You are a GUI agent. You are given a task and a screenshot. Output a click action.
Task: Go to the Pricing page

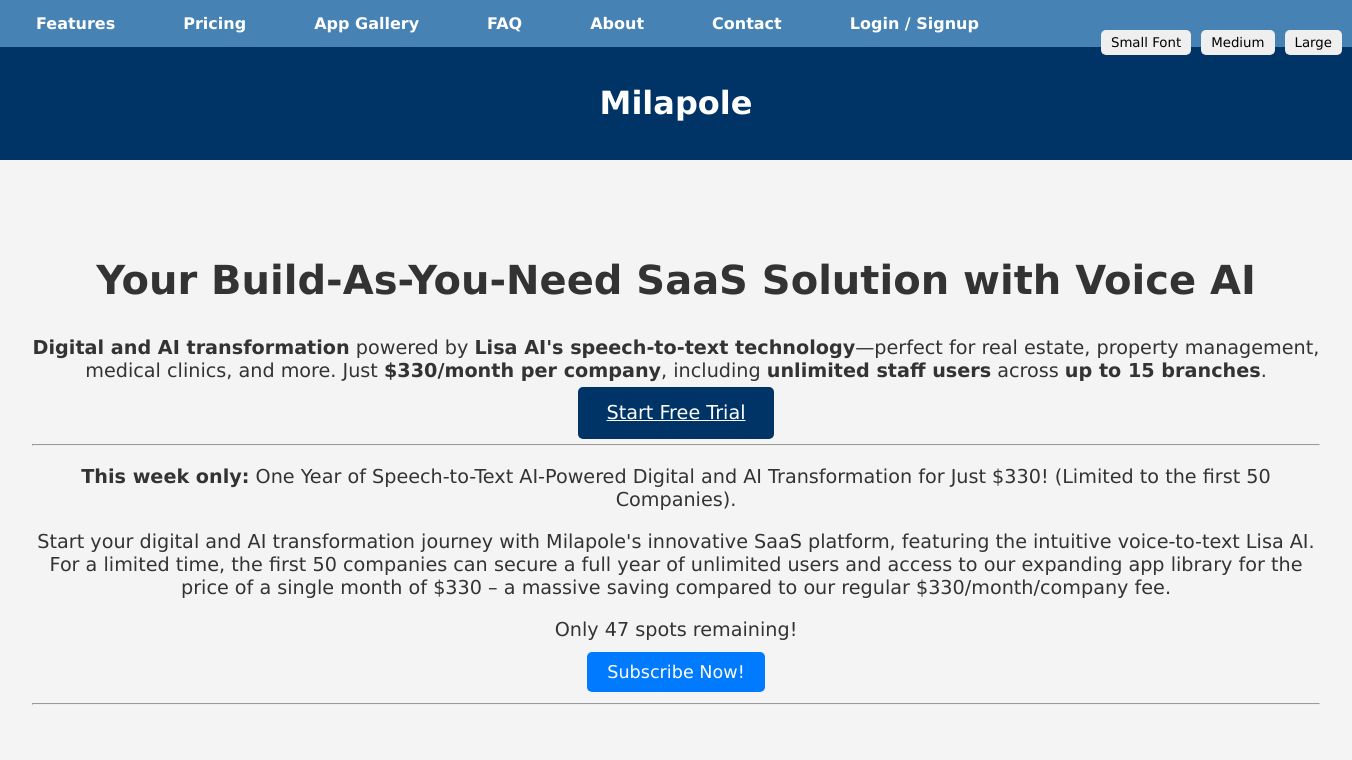214,23
